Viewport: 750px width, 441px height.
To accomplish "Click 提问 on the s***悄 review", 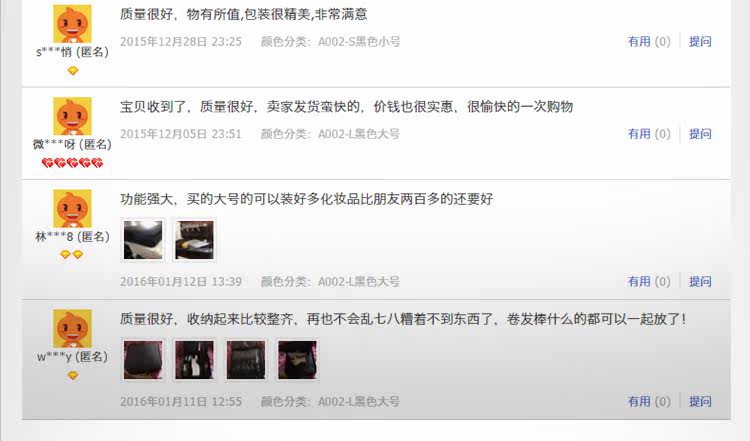I will click(x=700, y=42).
